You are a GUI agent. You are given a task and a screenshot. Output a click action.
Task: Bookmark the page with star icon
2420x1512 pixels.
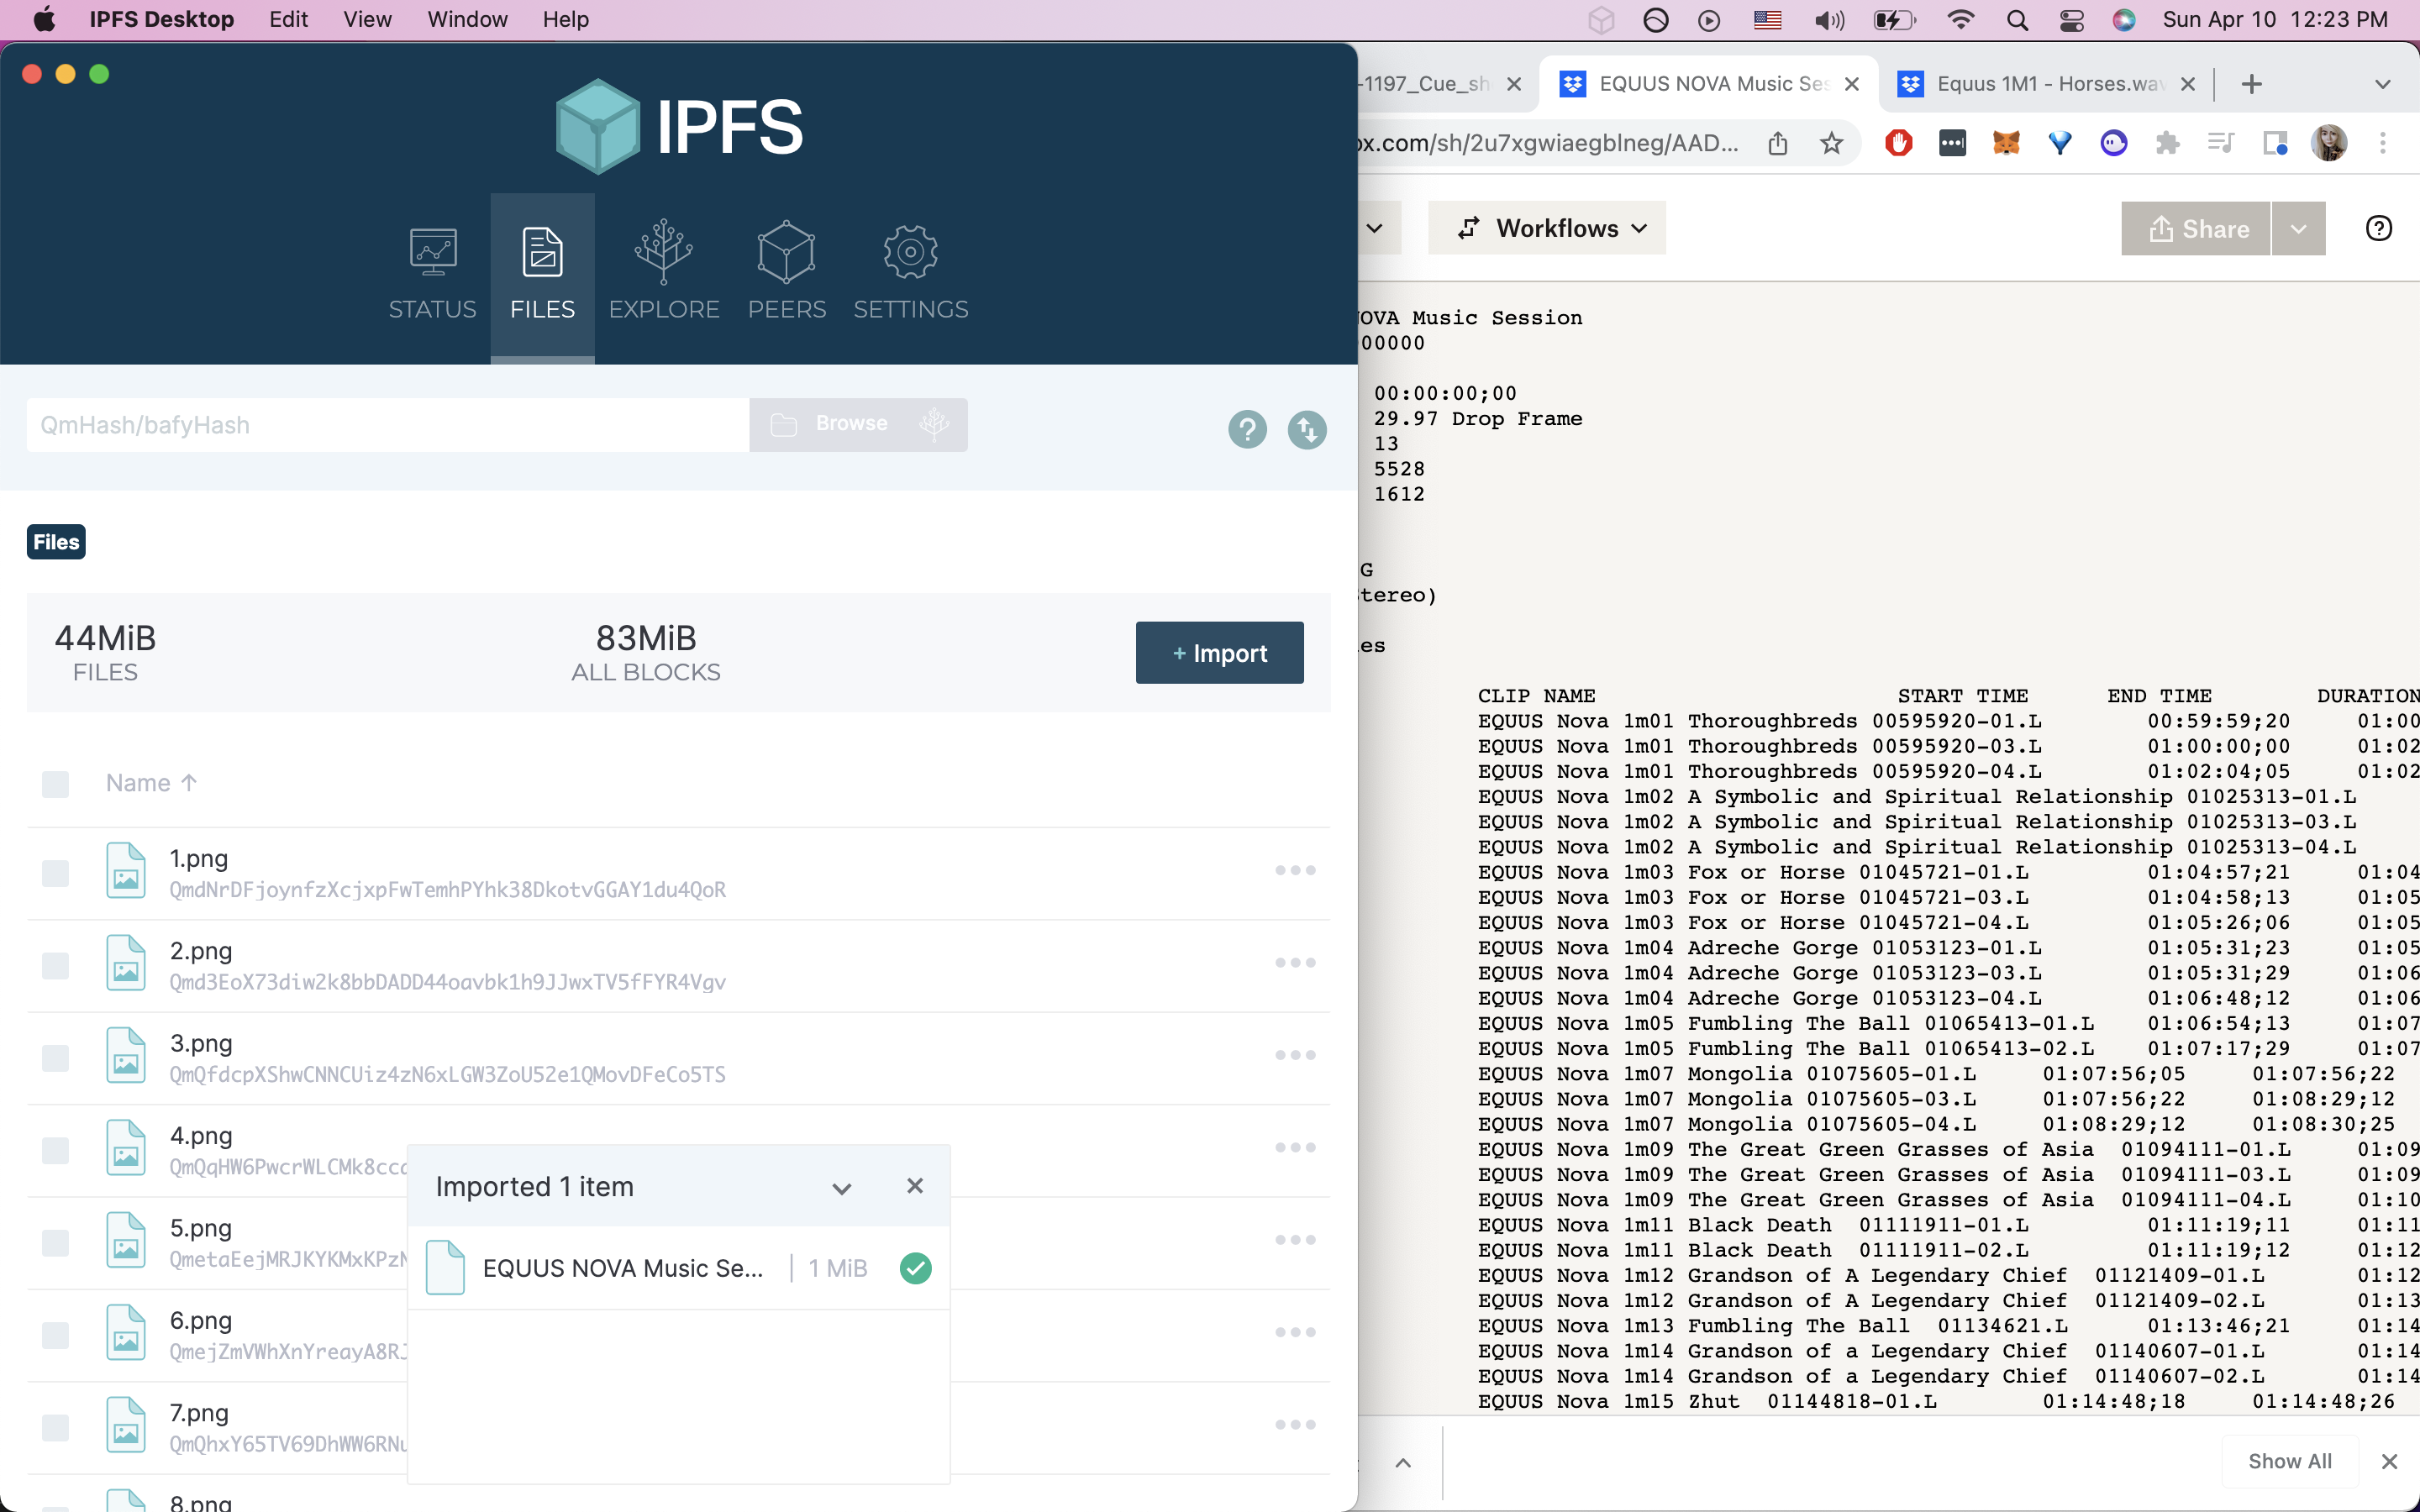[1831, 143]
